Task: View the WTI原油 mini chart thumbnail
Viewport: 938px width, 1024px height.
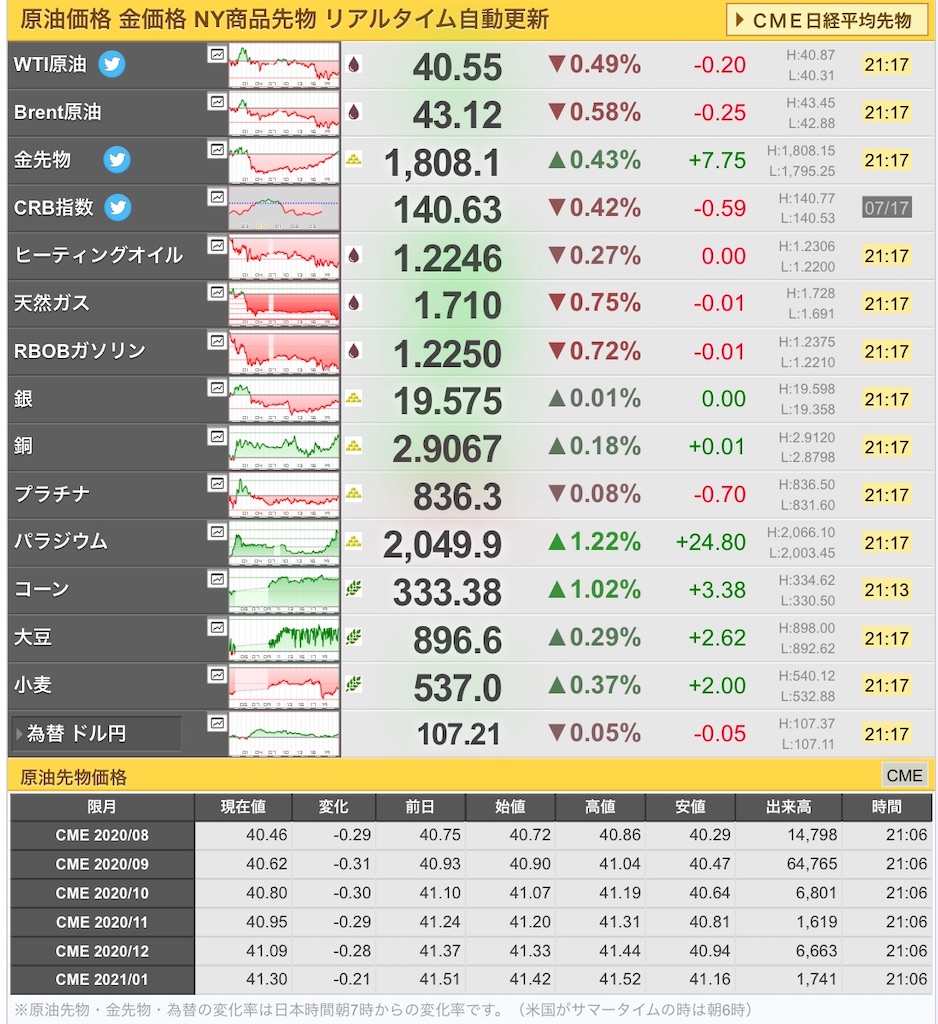Action: coord(284,65)
